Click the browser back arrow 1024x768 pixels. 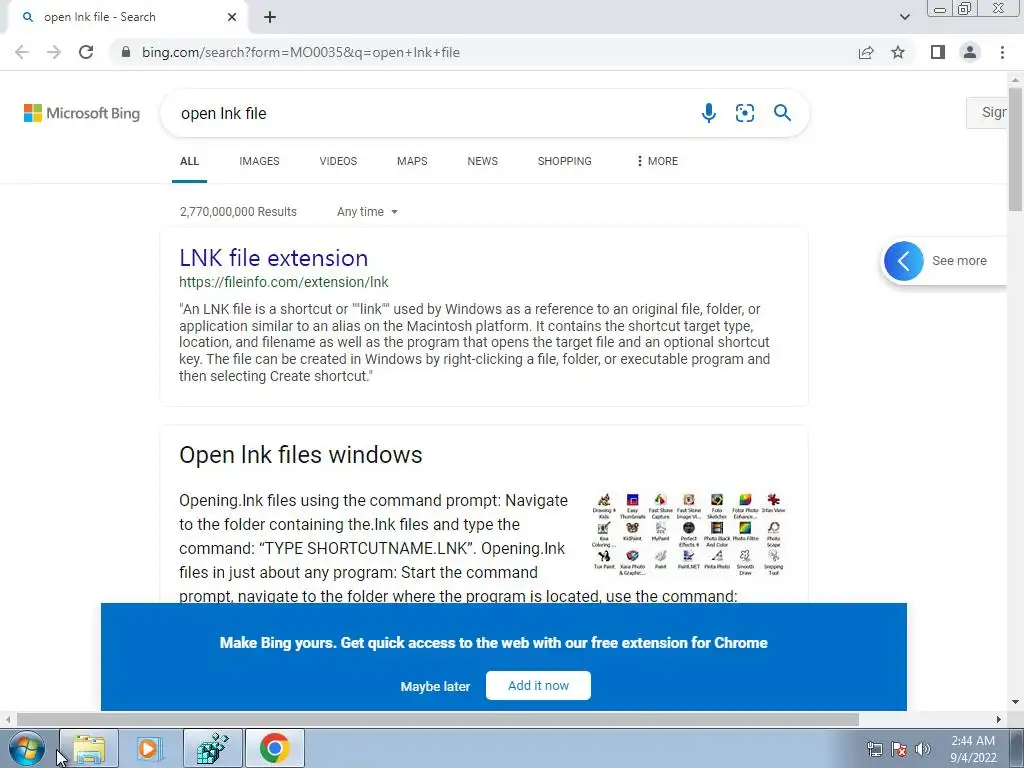[x=22, y=52]
